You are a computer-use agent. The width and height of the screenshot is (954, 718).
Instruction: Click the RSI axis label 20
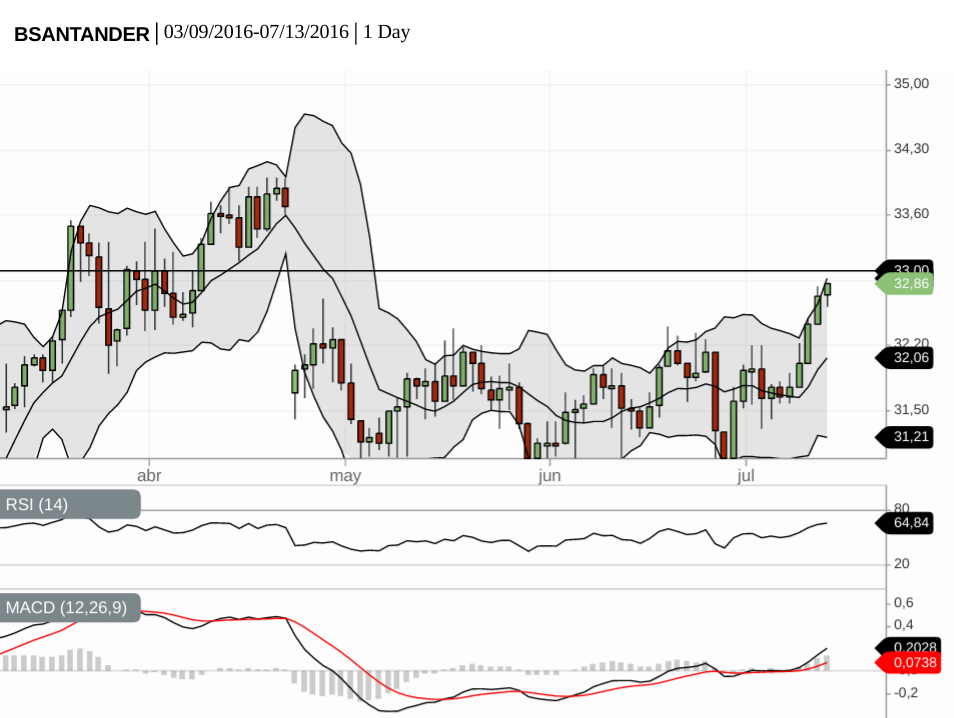click(902, 564)
